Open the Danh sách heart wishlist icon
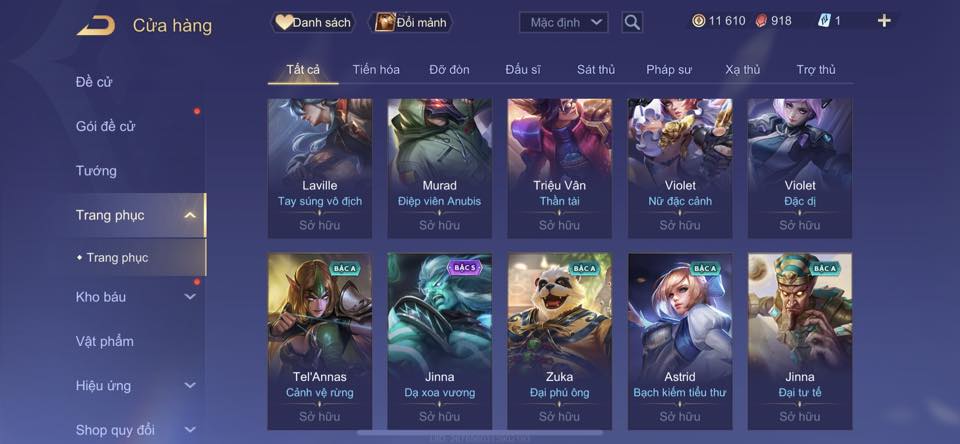The width and height of the screenshot is (960, 444). pyautogui.click(x=283, y=23)
